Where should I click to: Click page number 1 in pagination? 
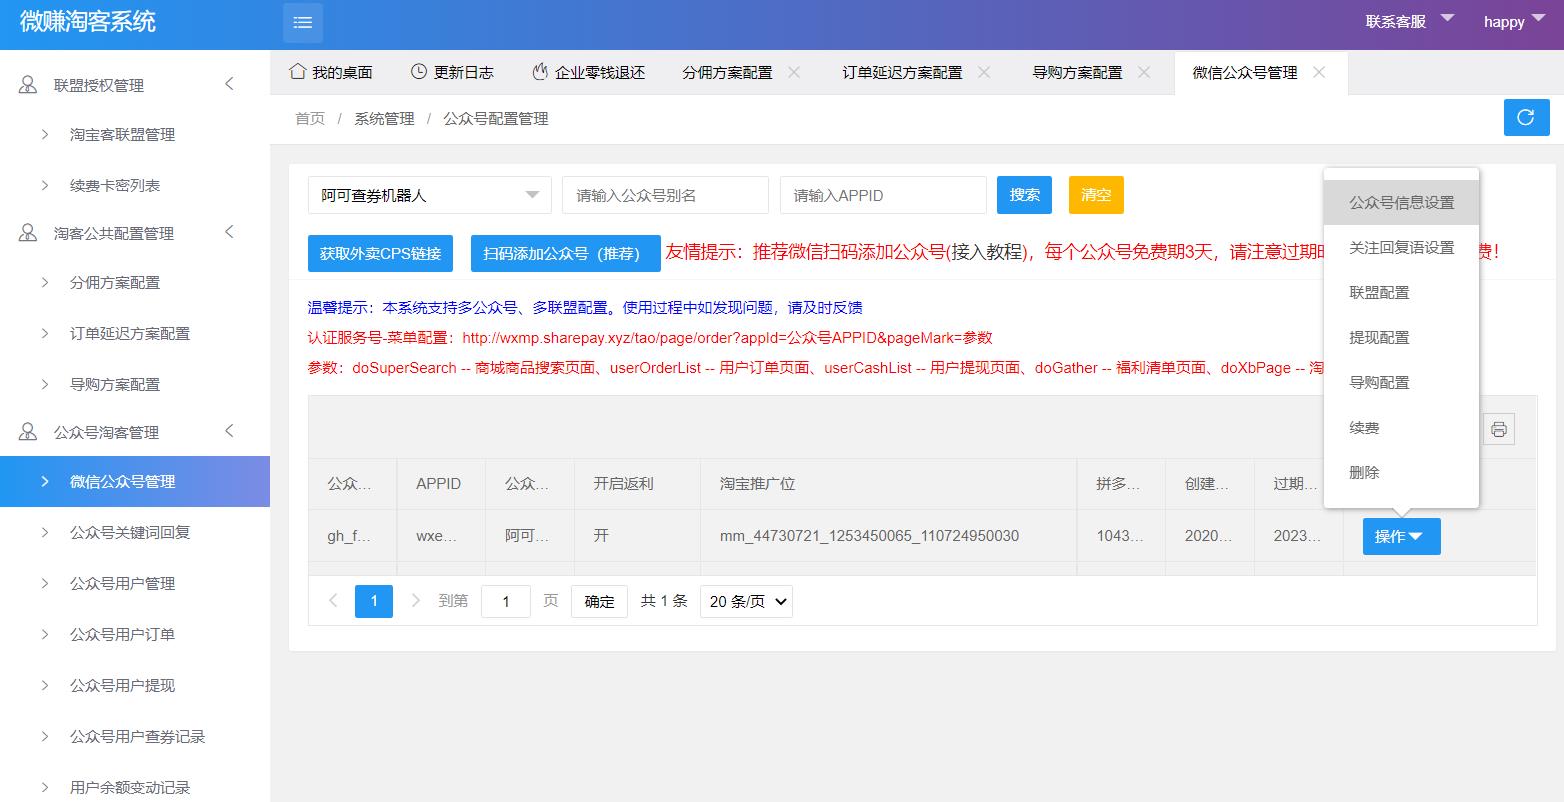(374, 601)
